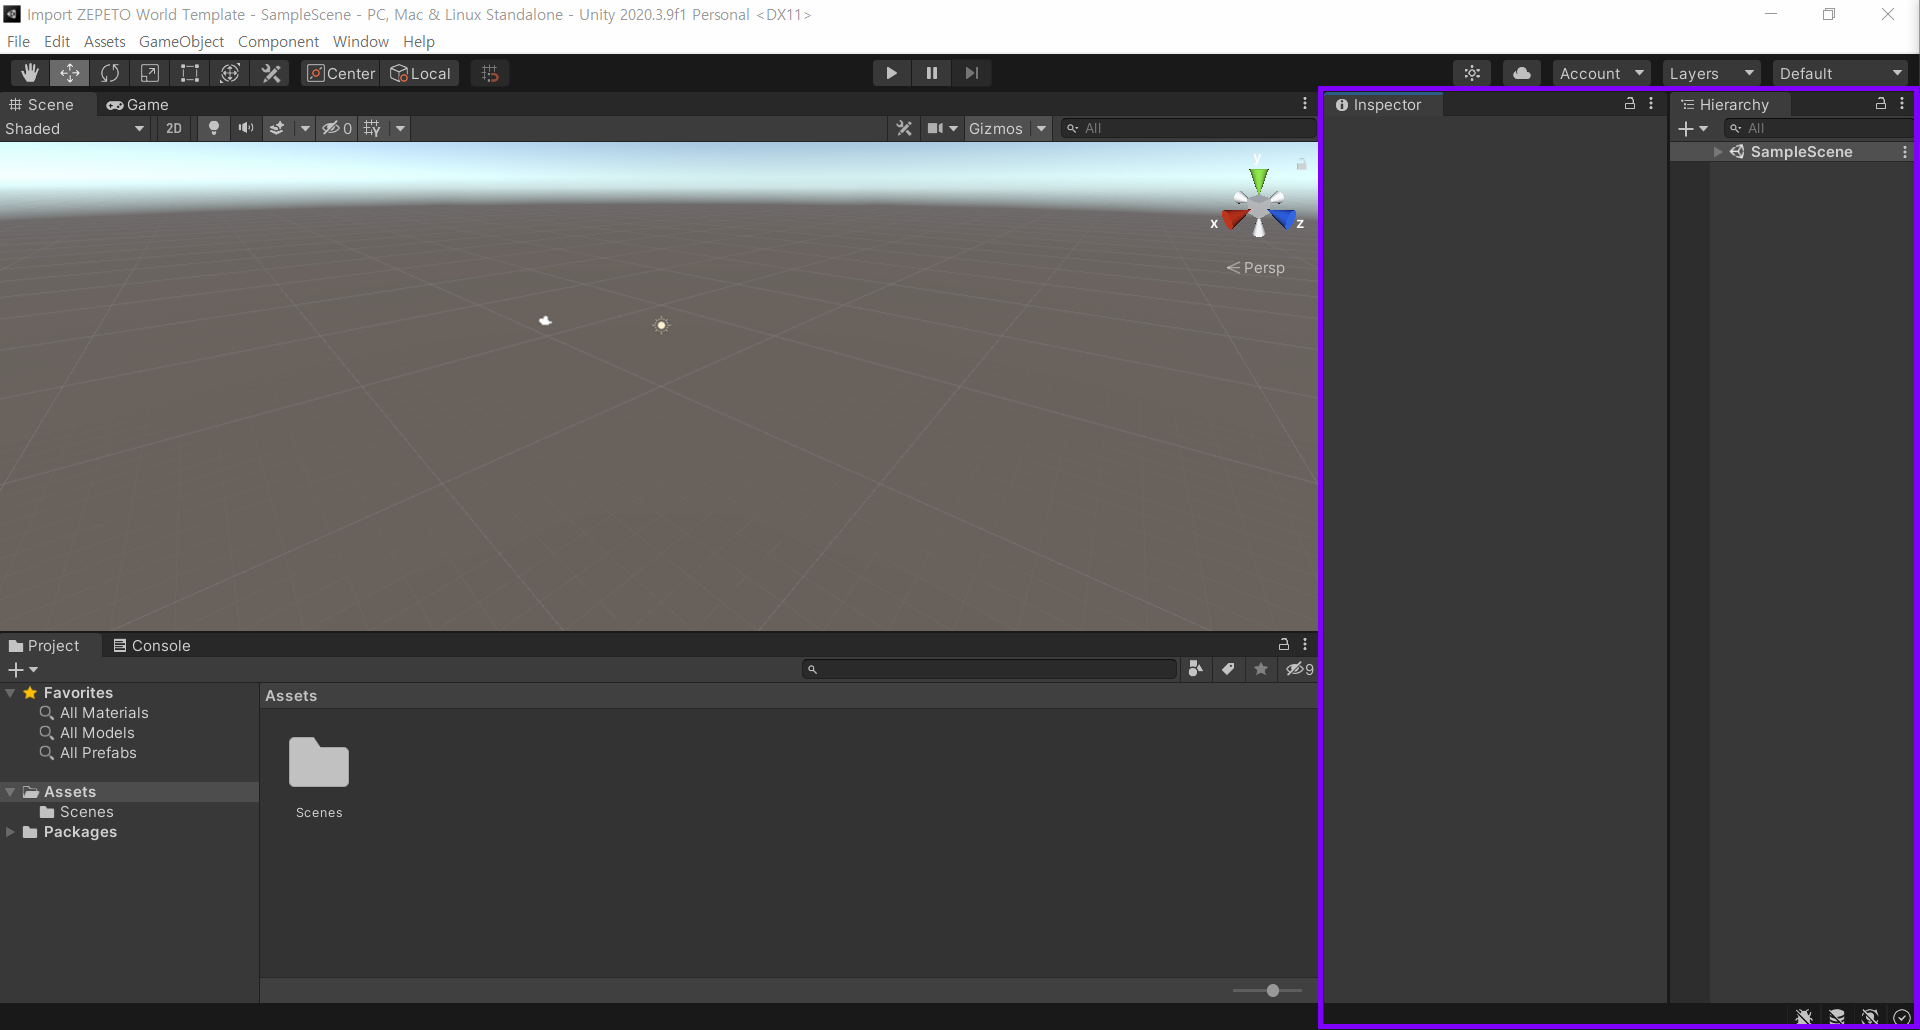Toggle Local handle rotation

pos(421,73)
